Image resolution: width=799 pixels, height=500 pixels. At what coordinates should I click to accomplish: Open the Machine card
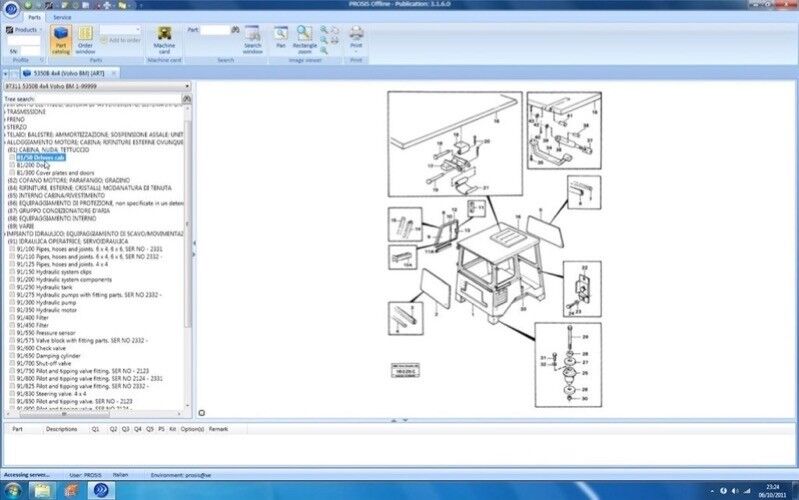click(x=164, y=39)
